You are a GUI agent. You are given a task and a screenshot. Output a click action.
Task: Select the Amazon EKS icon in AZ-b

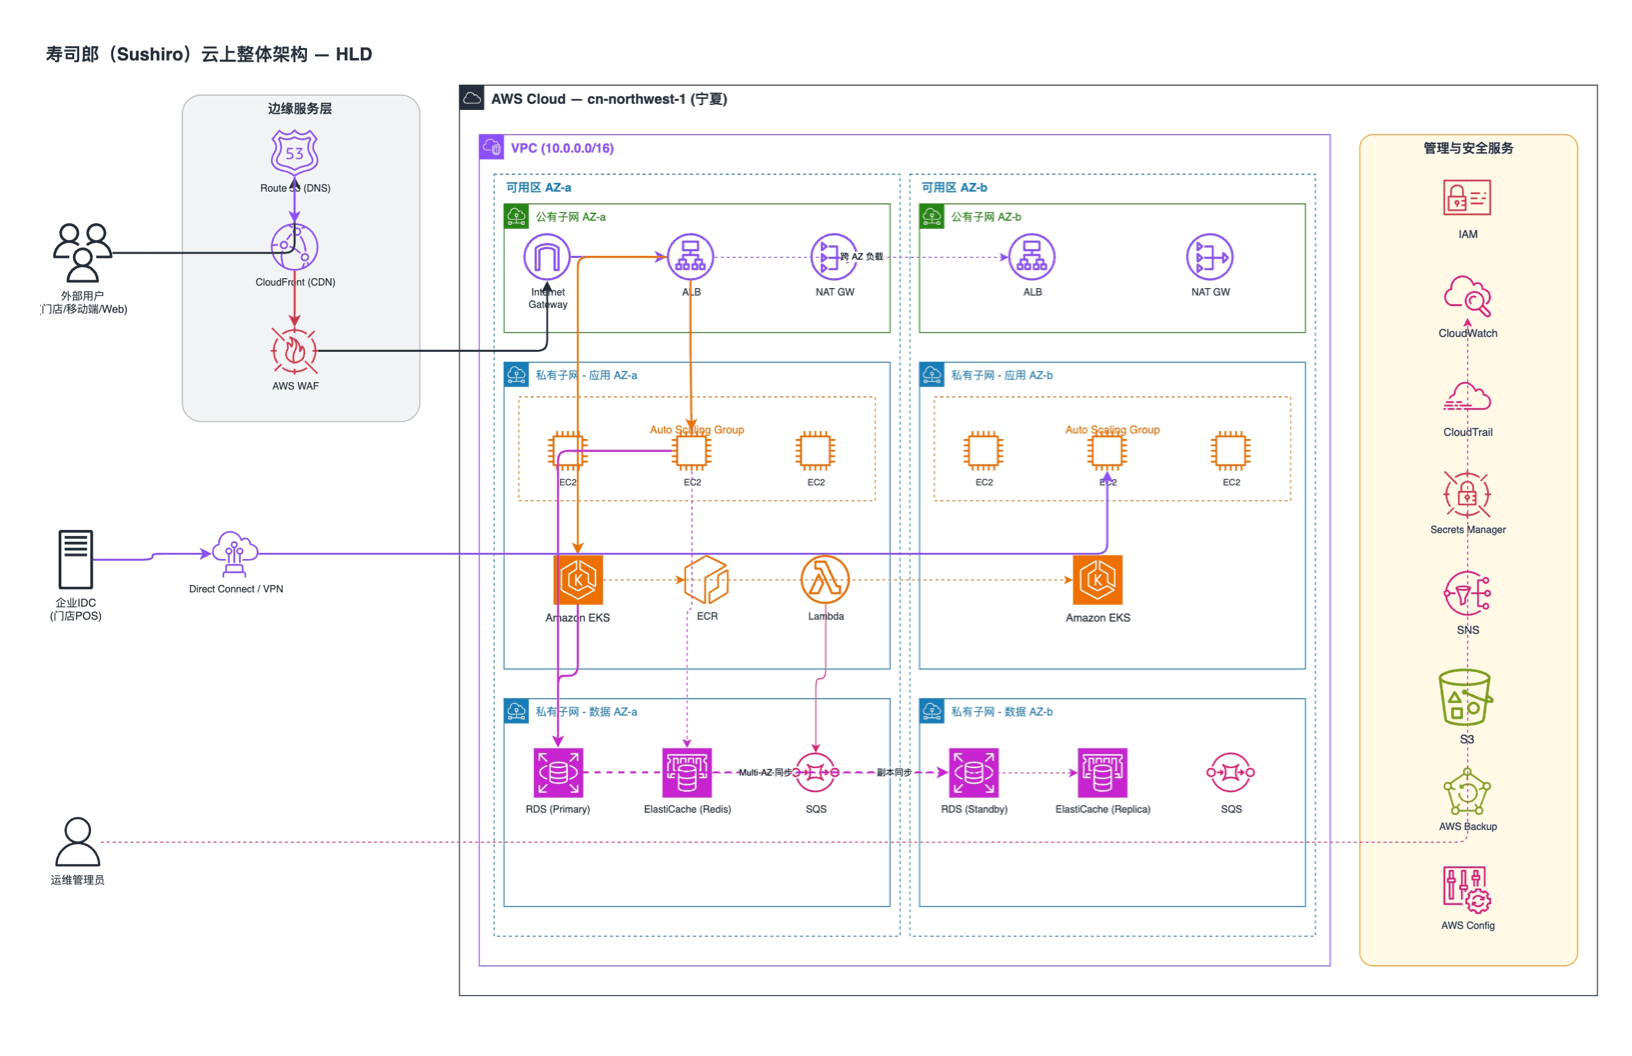1098,580
